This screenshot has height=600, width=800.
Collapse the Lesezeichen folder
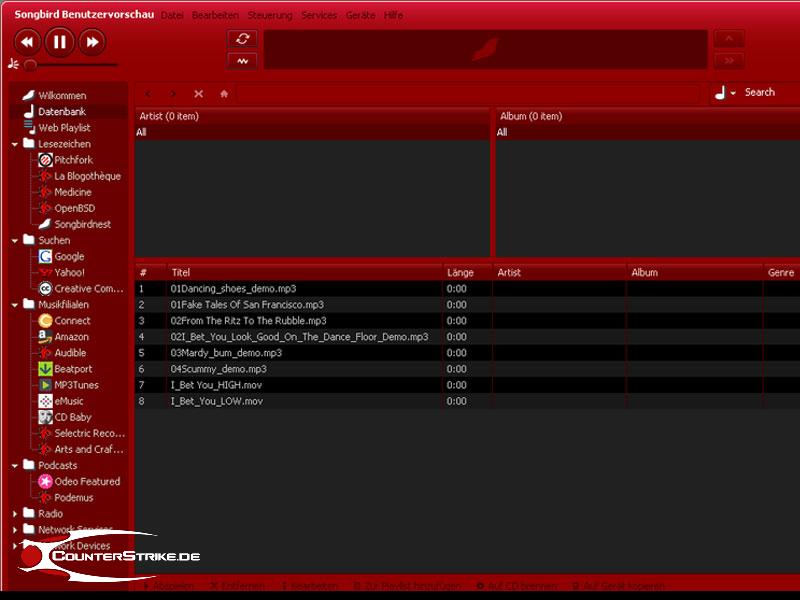click(x=15, y=144)
